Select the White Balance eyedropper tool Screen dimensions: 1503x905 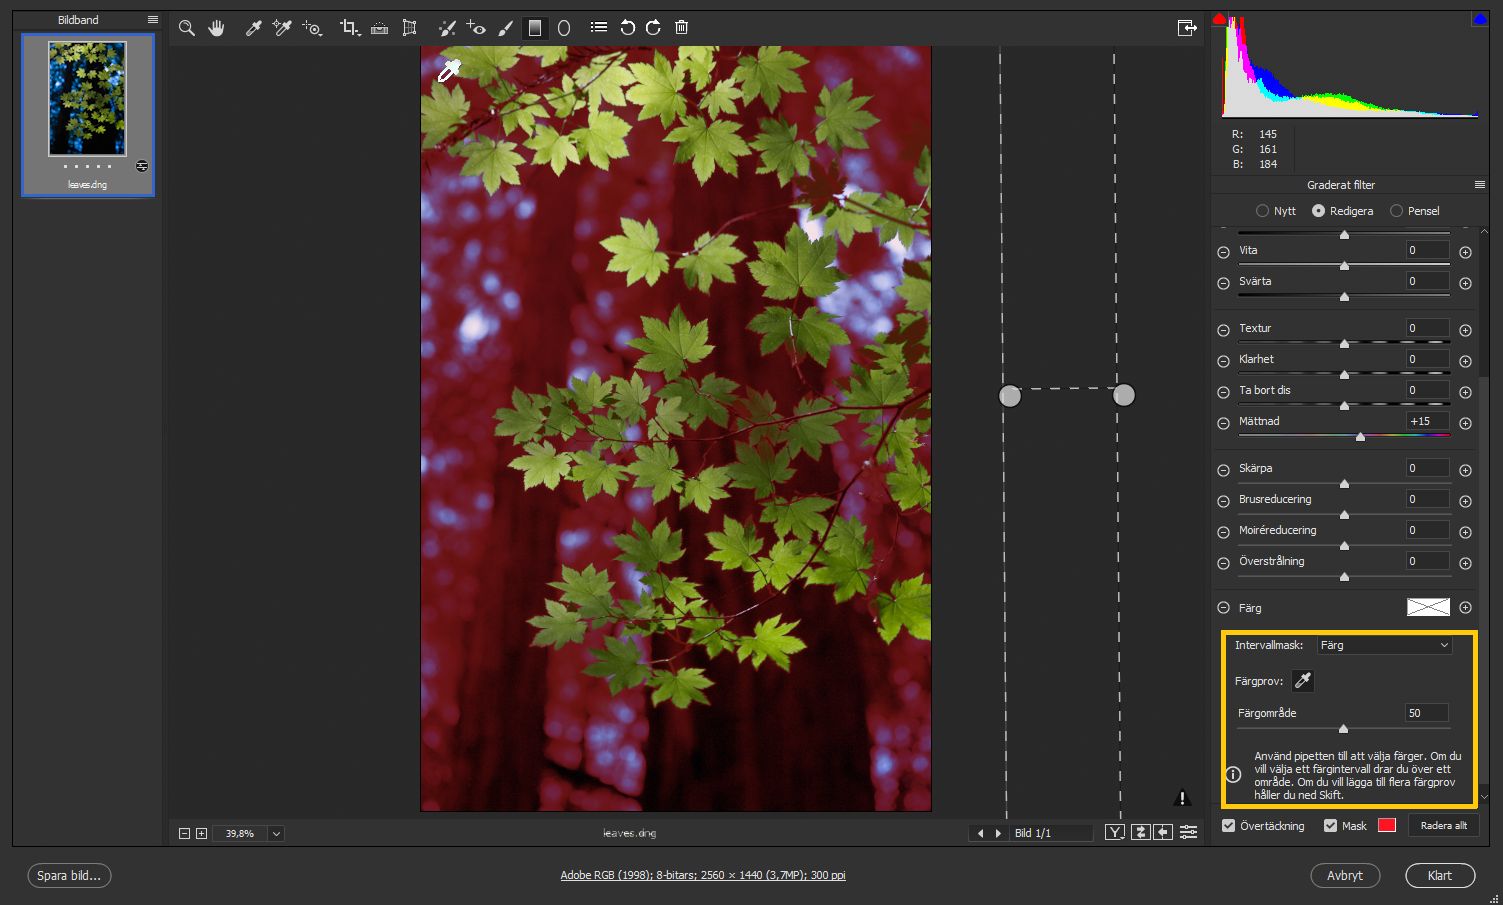pos(253,28)
